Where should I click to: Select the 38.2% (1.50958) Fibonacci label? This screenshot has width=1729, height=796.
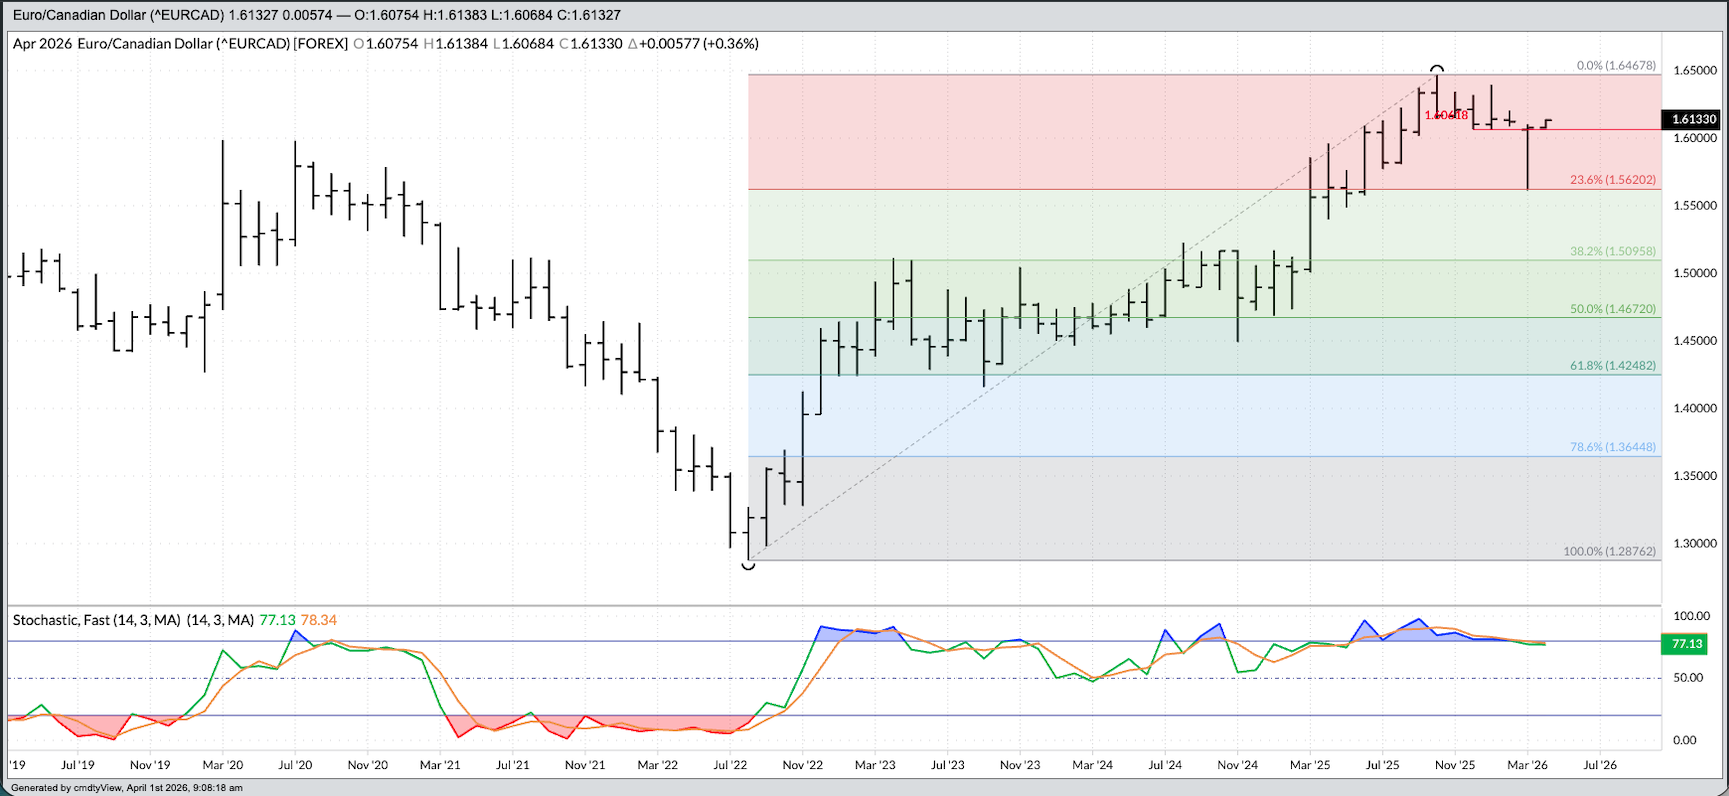1612,251
